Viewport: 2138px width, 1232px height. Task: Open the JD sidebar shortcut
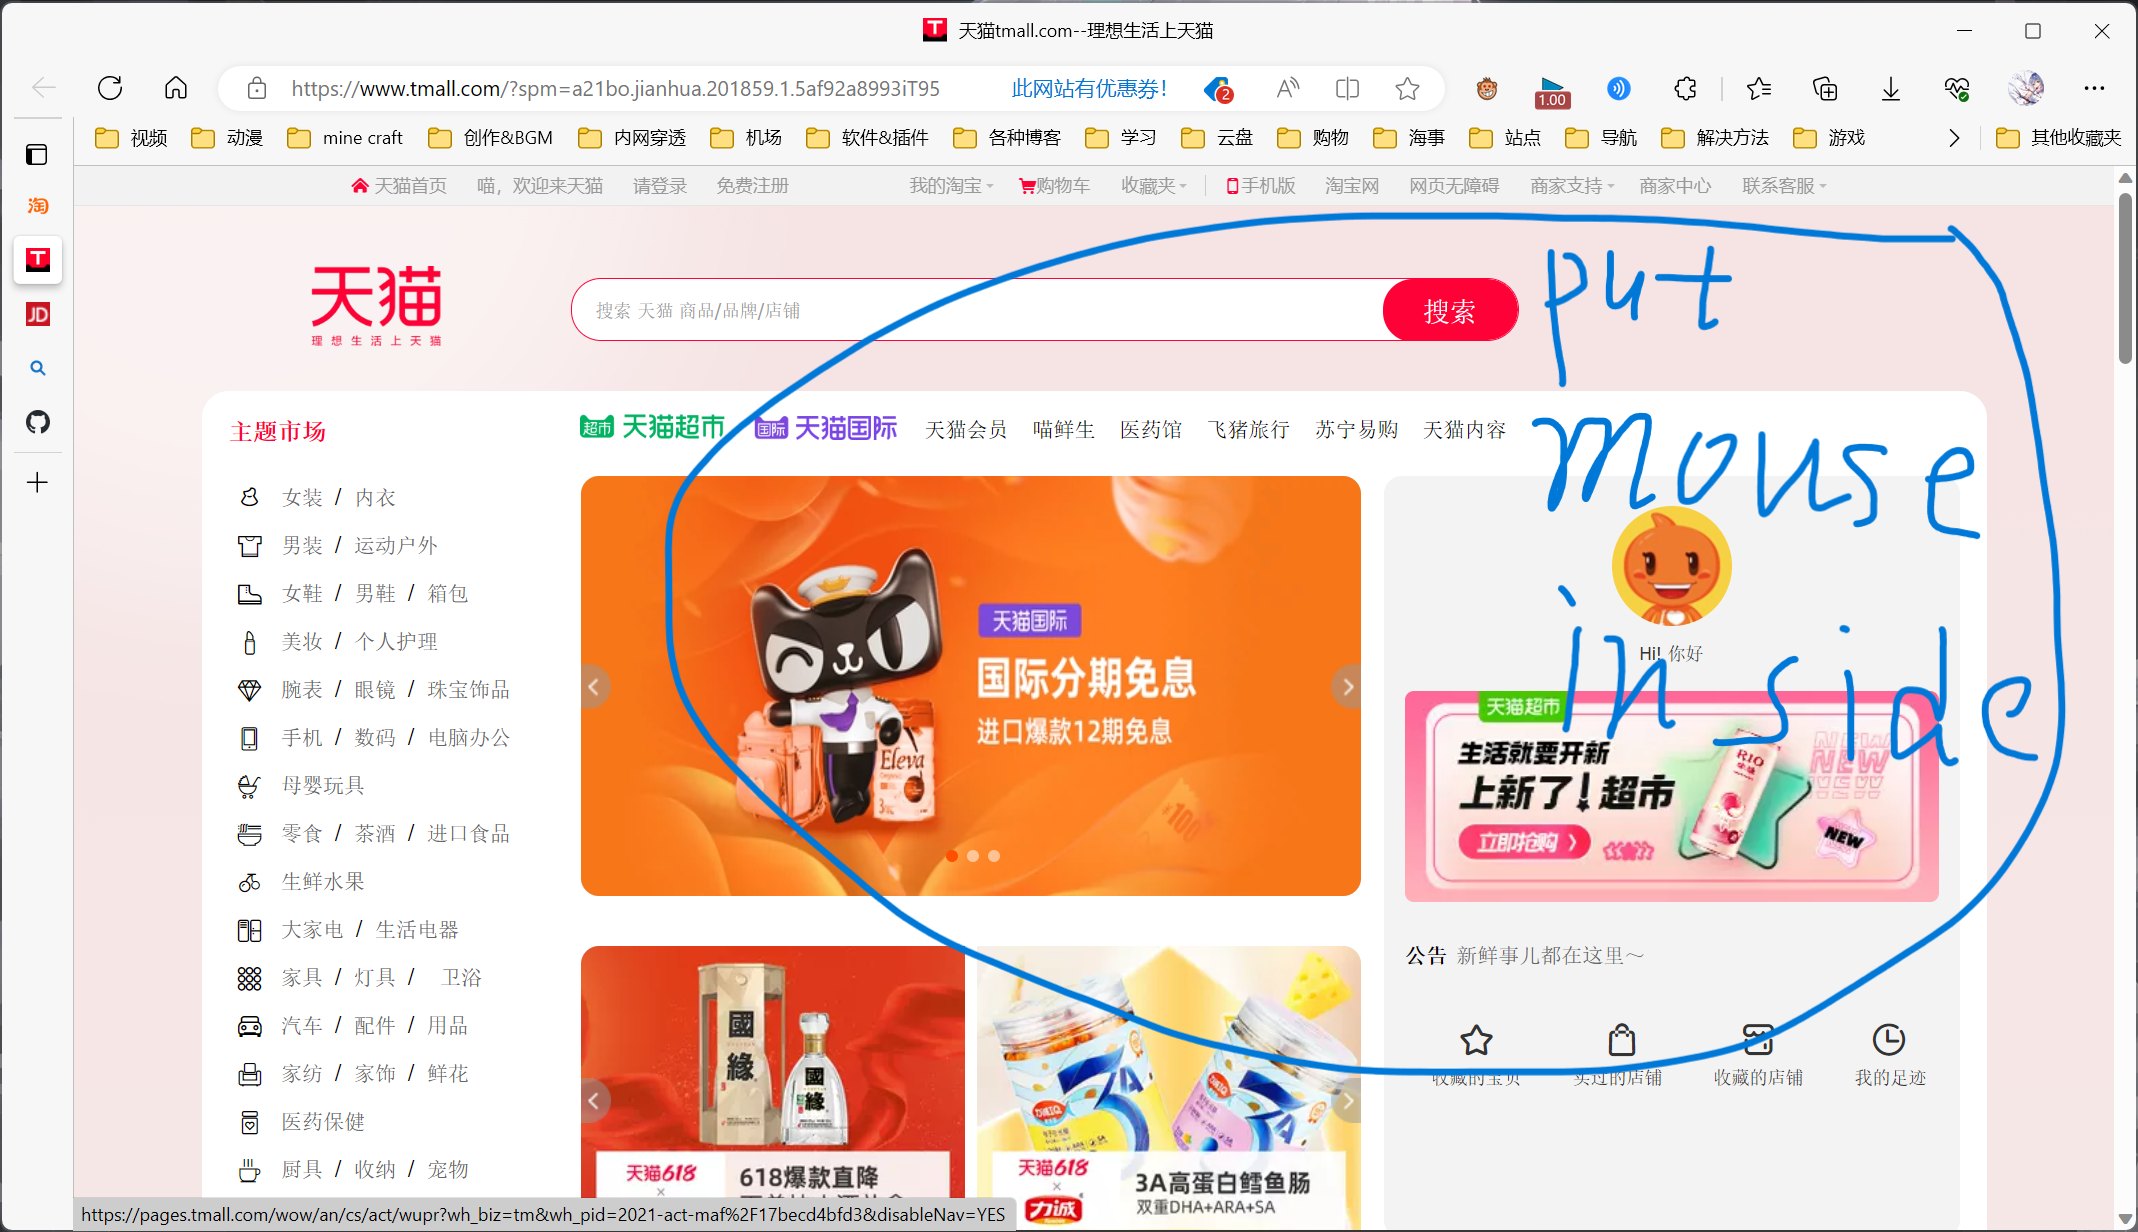pyautogui.click(x=38, y=315)
